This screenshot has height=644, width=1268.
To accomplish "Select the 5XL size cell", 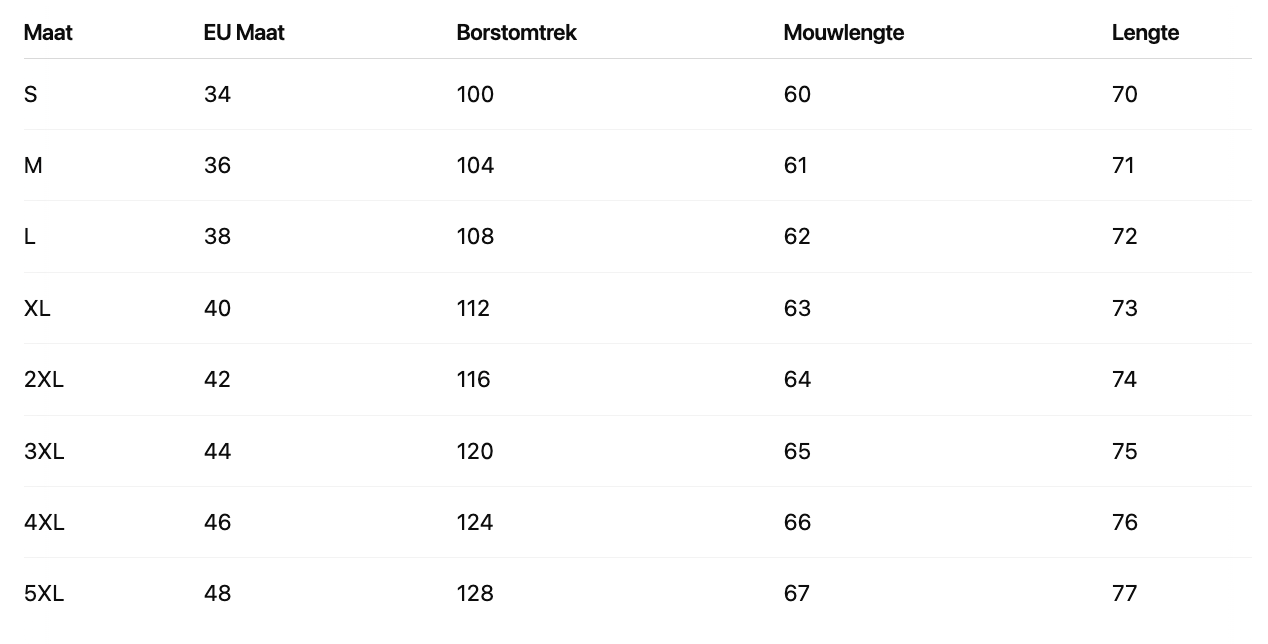I will [44, 594].
